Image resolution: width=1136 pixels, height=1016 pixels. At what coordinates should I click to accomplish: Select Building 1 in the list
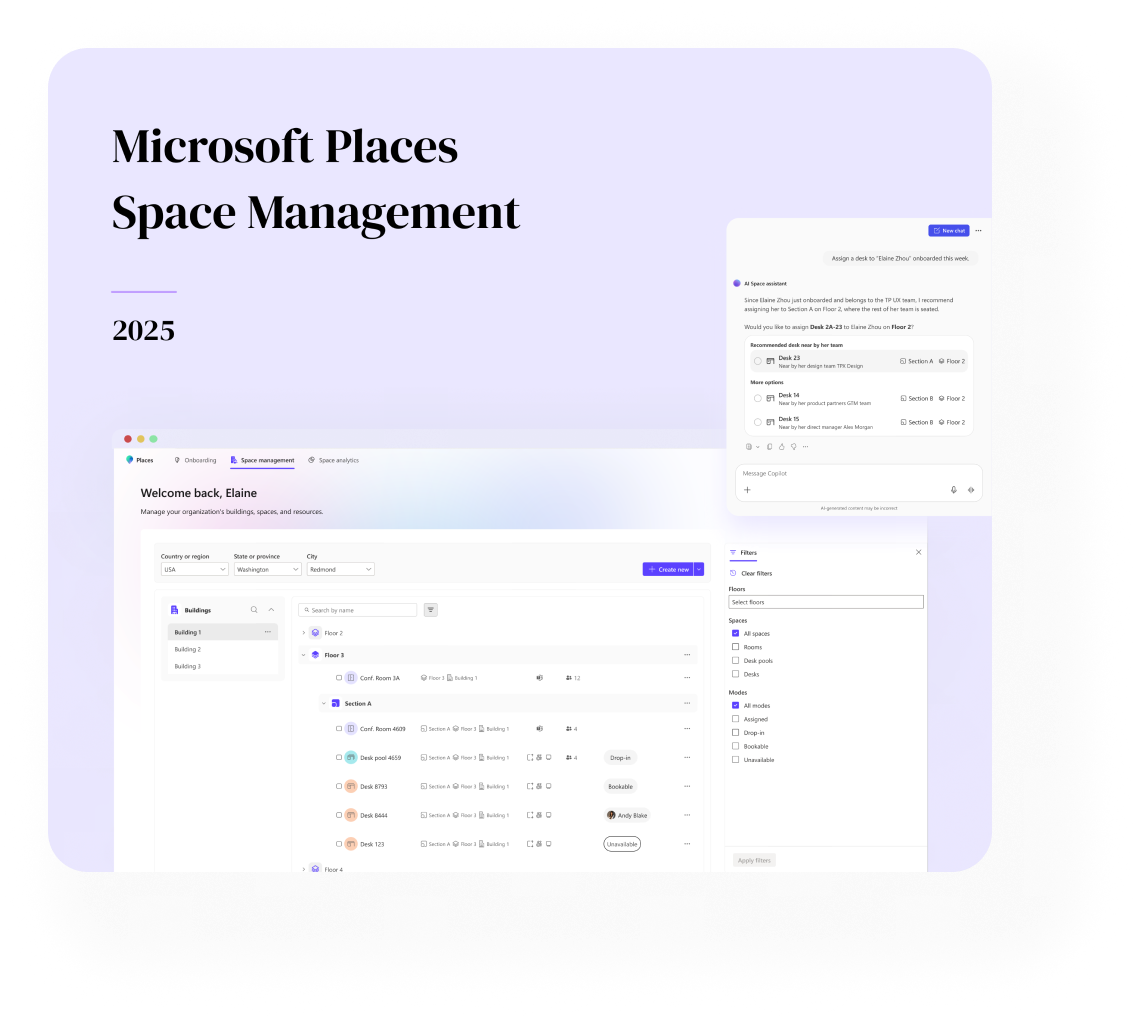[222, 633]
